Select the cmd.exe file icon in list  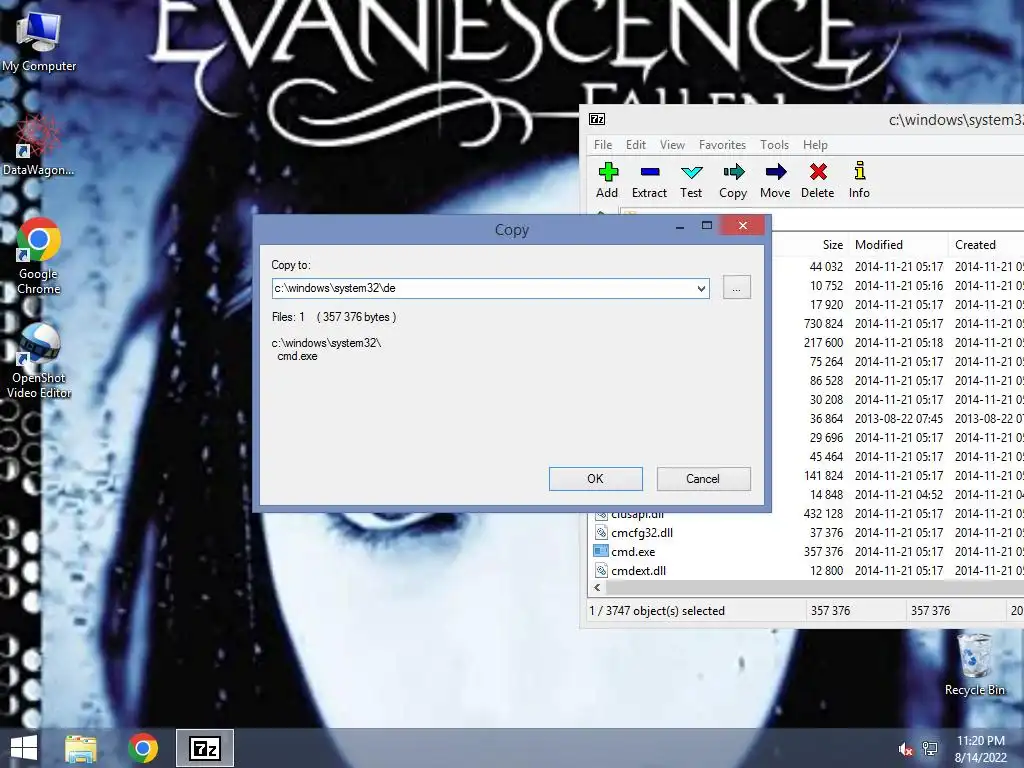point(601,551)
